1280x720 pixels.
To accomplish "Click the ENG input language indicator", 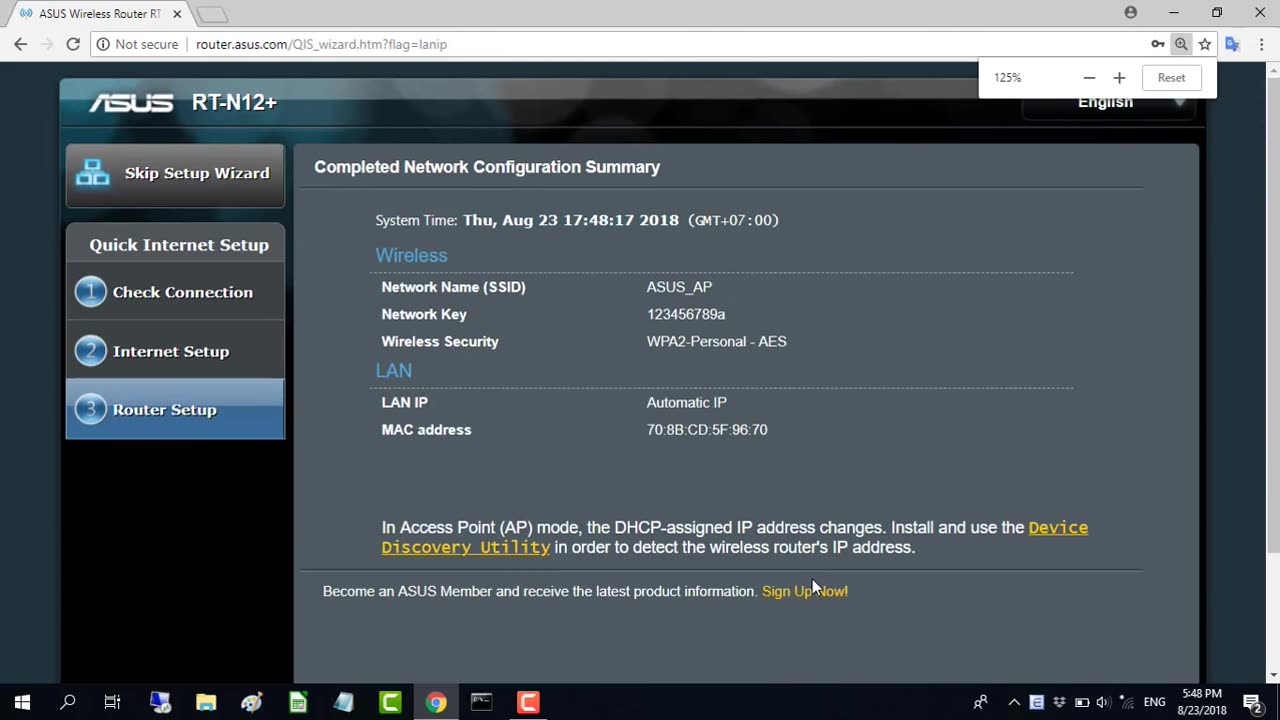I will coord(1154,702).
